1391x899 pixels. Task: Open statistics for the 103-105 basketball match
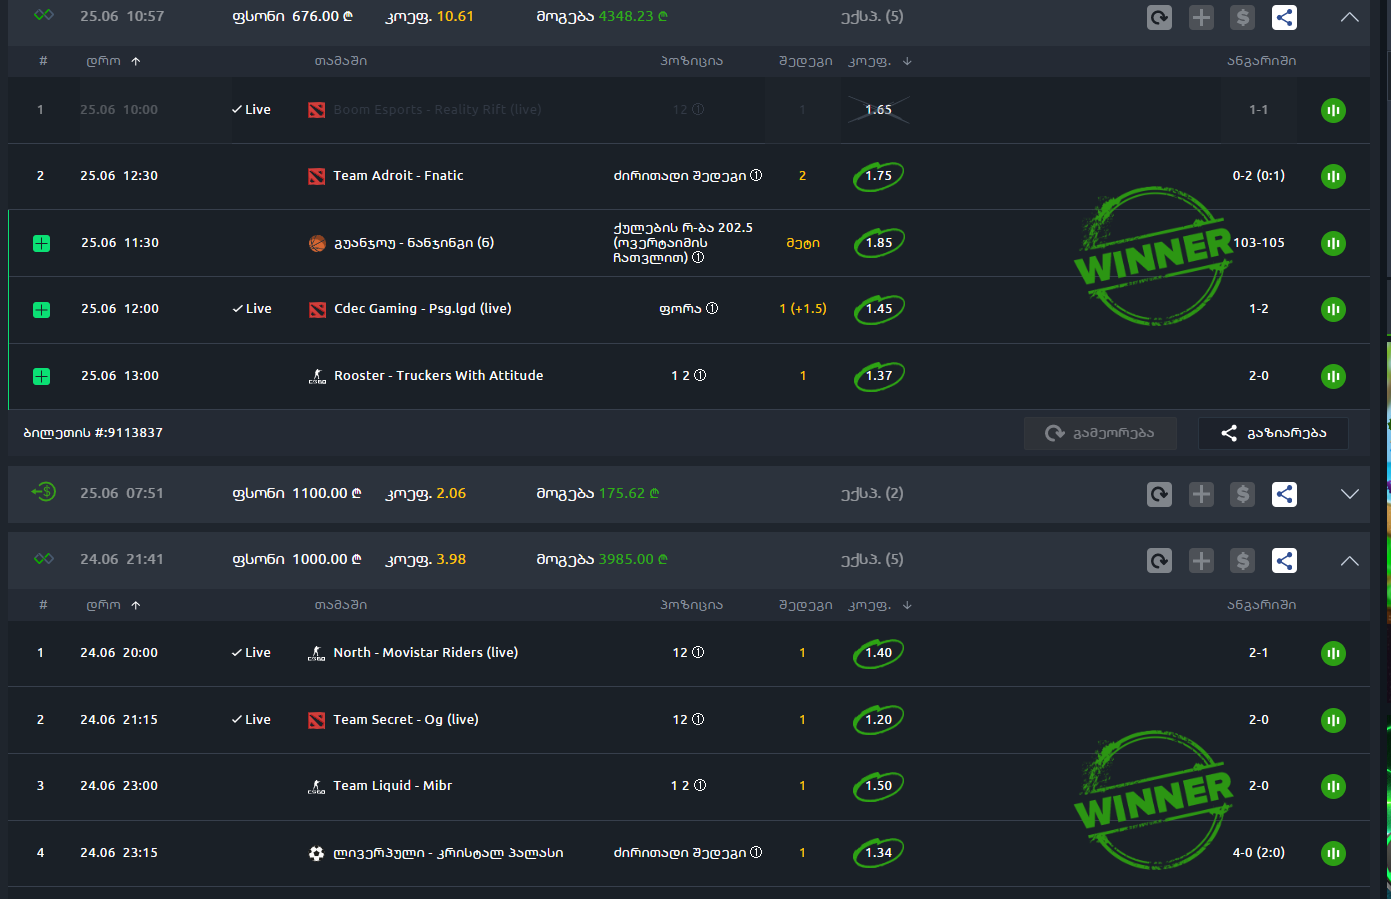[x=1333, y=243]
